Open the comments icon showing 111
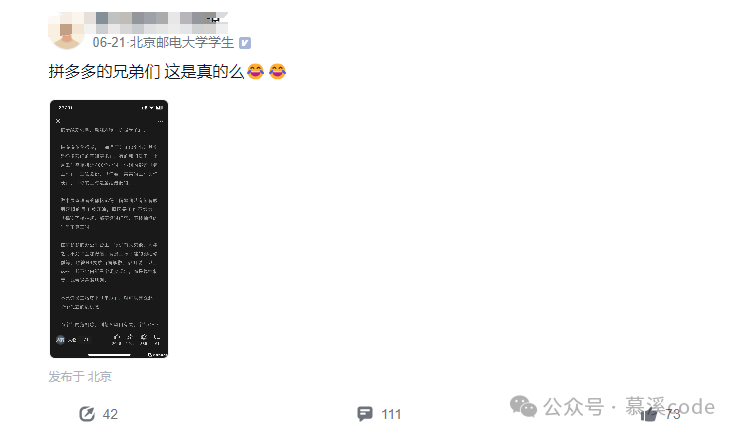739x437 pixels. [x=364, y=414]
